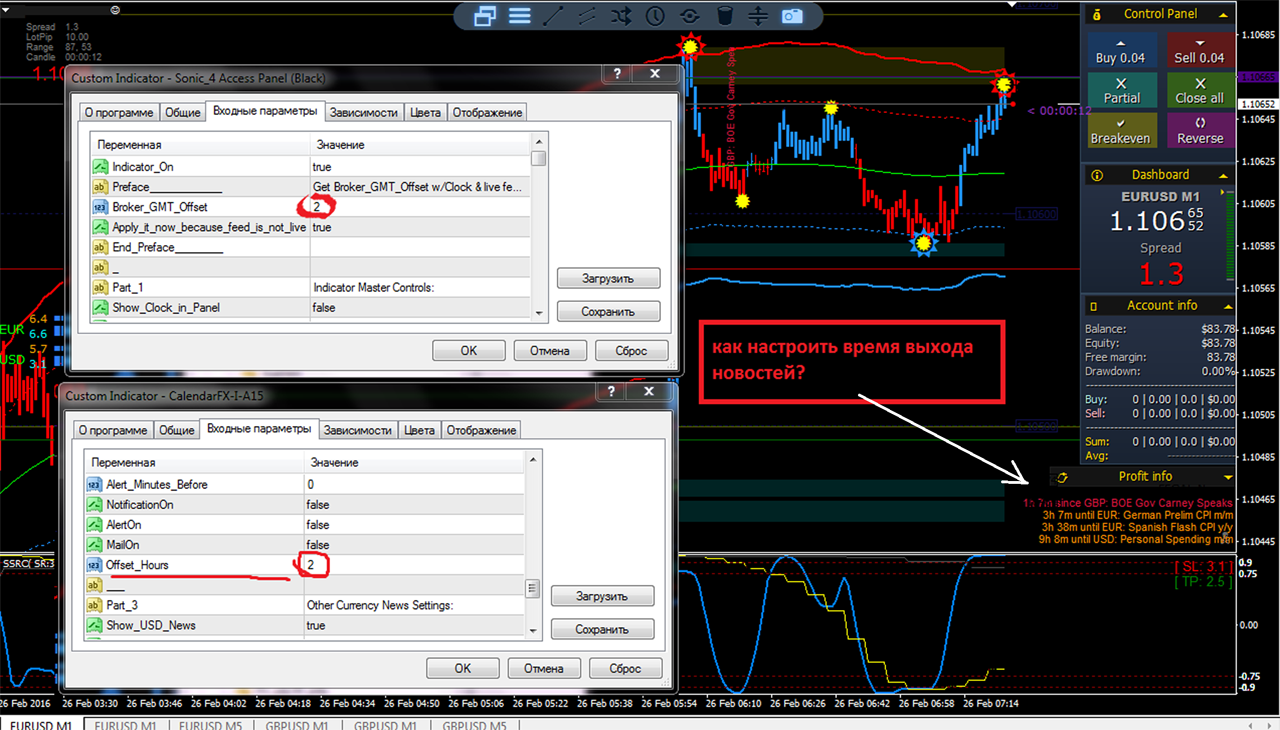Select the MailOn false value

(414, 545)
